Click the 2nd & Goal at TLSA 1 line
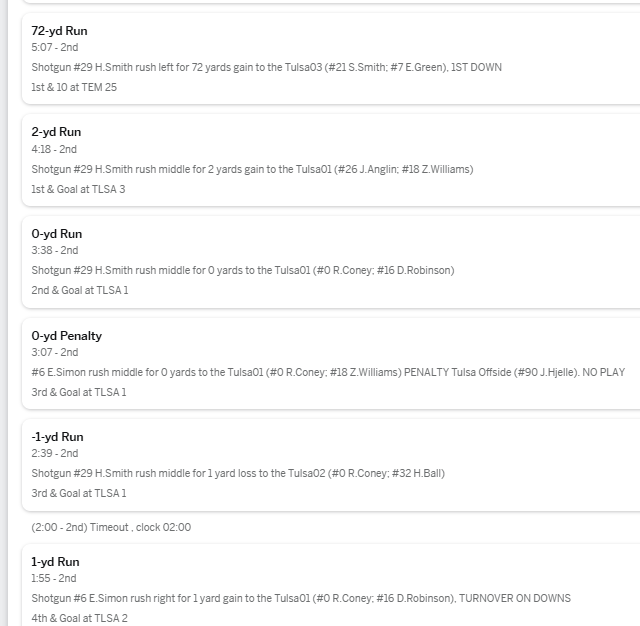The image size is (640, 626). (x=80, y=290)
